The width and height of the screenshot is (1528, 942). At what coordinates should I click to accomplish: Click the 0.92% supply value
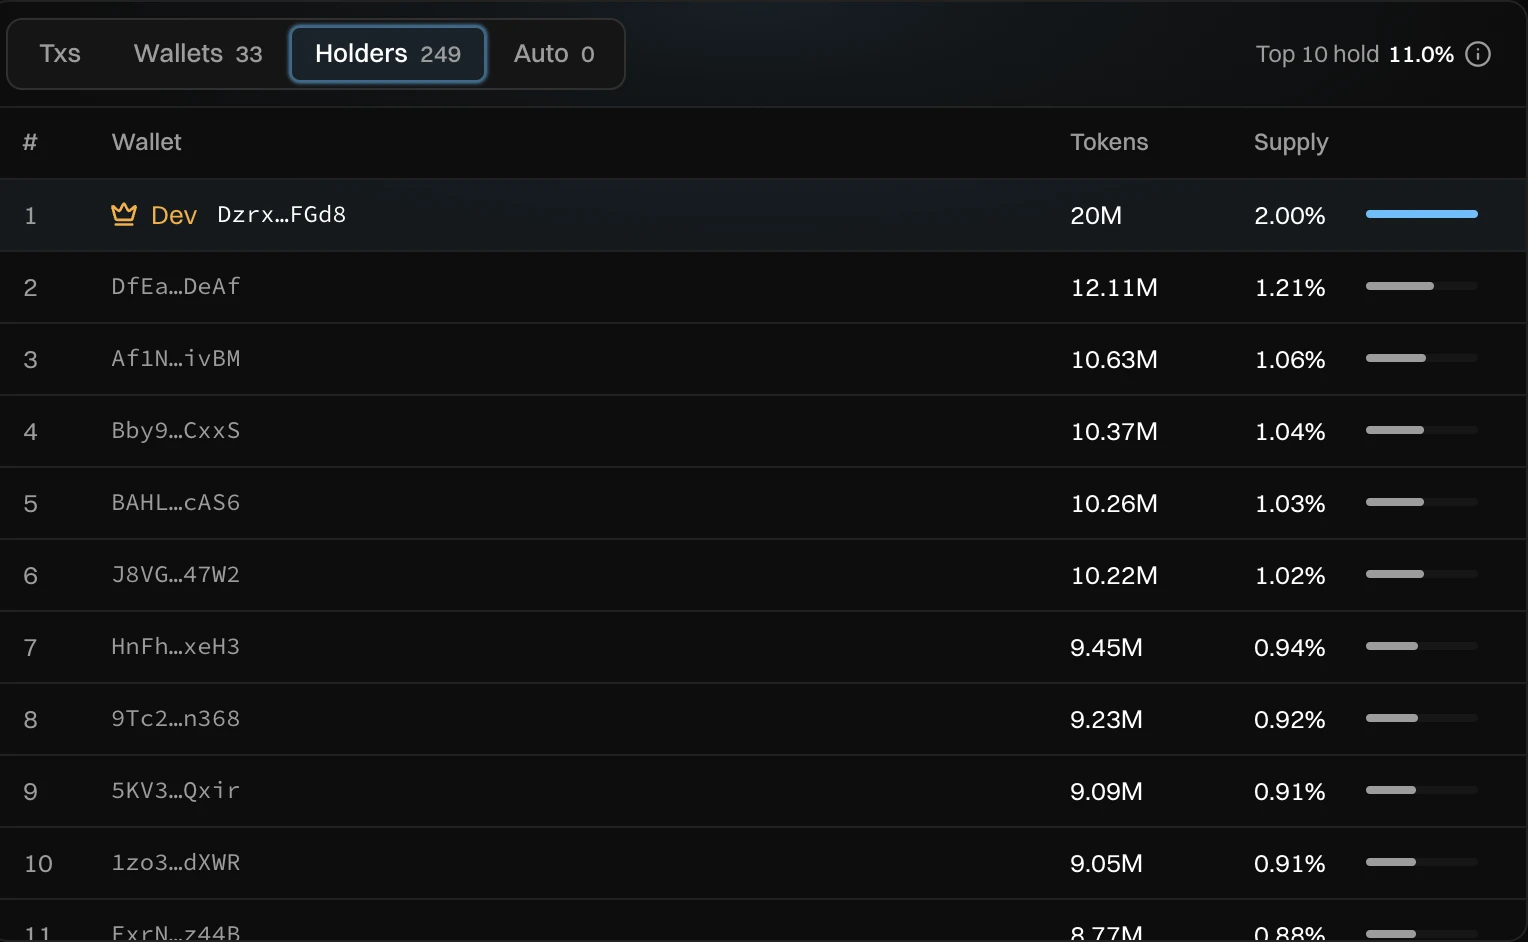(1290, 719)
